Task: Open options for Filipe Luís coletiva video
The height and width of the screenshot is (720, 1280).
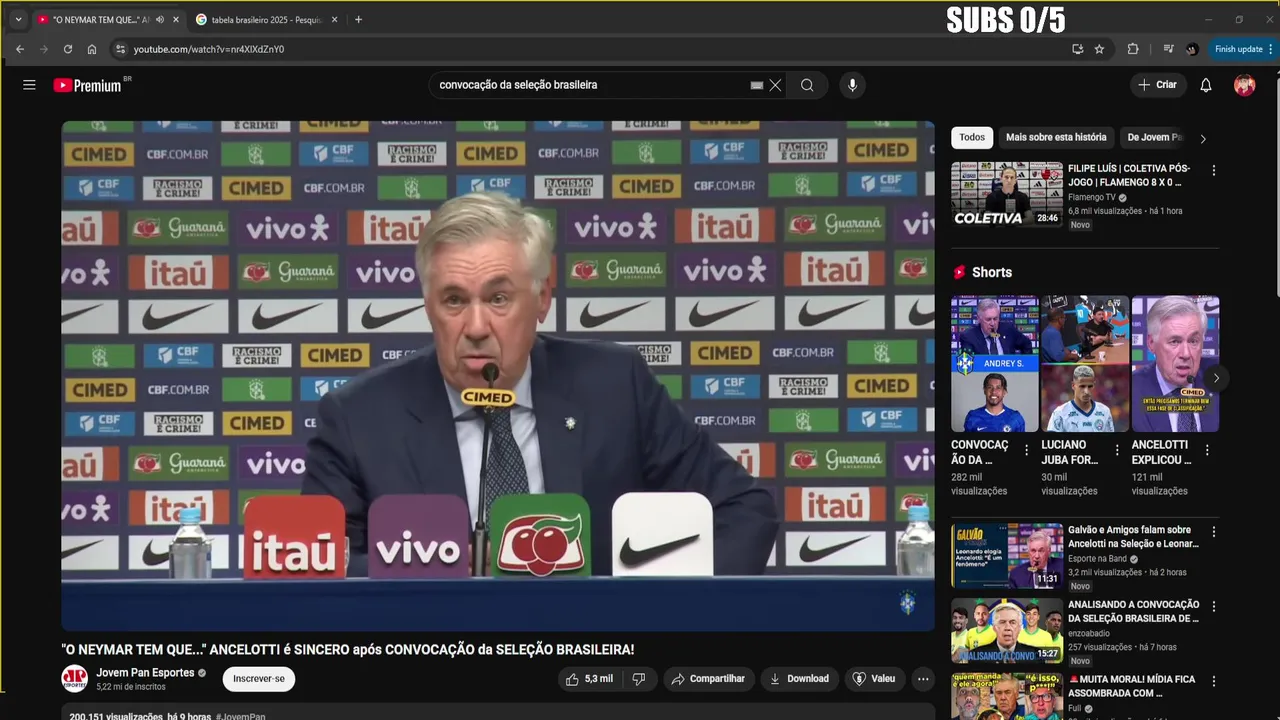Action: [1214, 171]
